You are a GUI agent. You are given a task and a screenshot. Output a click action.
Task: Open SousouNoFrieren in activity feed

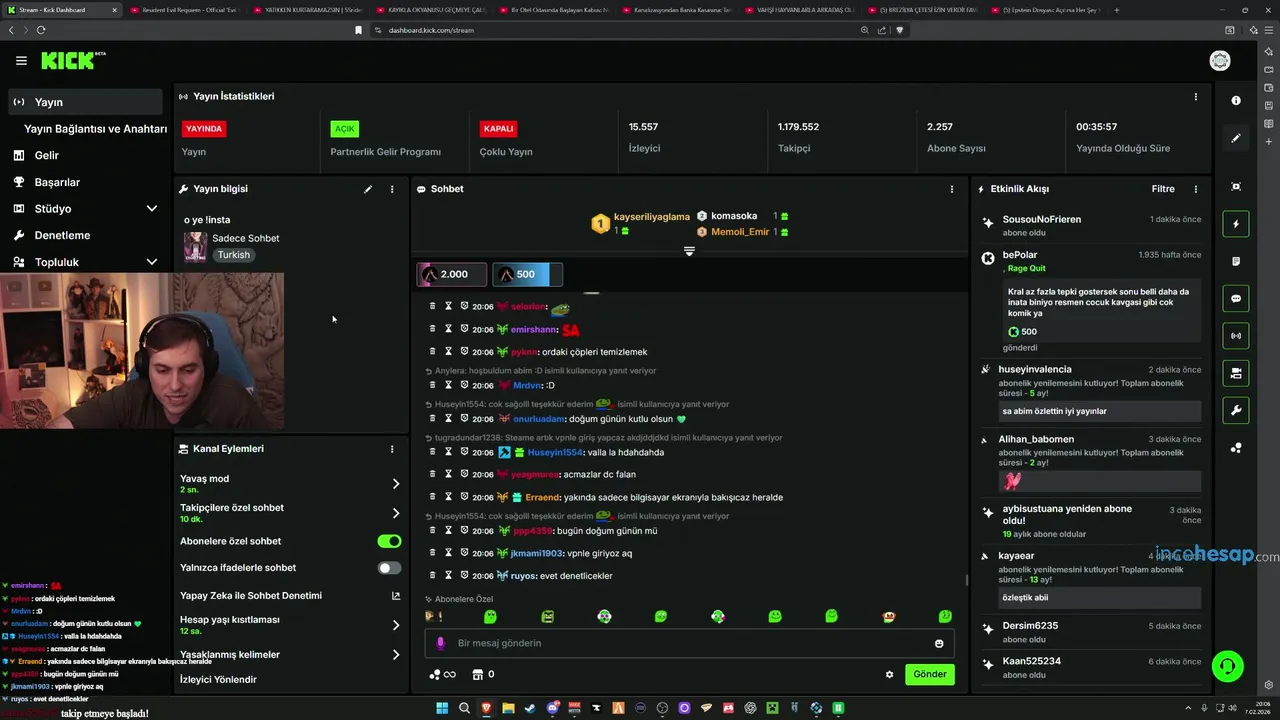(x=1041, y=219)
